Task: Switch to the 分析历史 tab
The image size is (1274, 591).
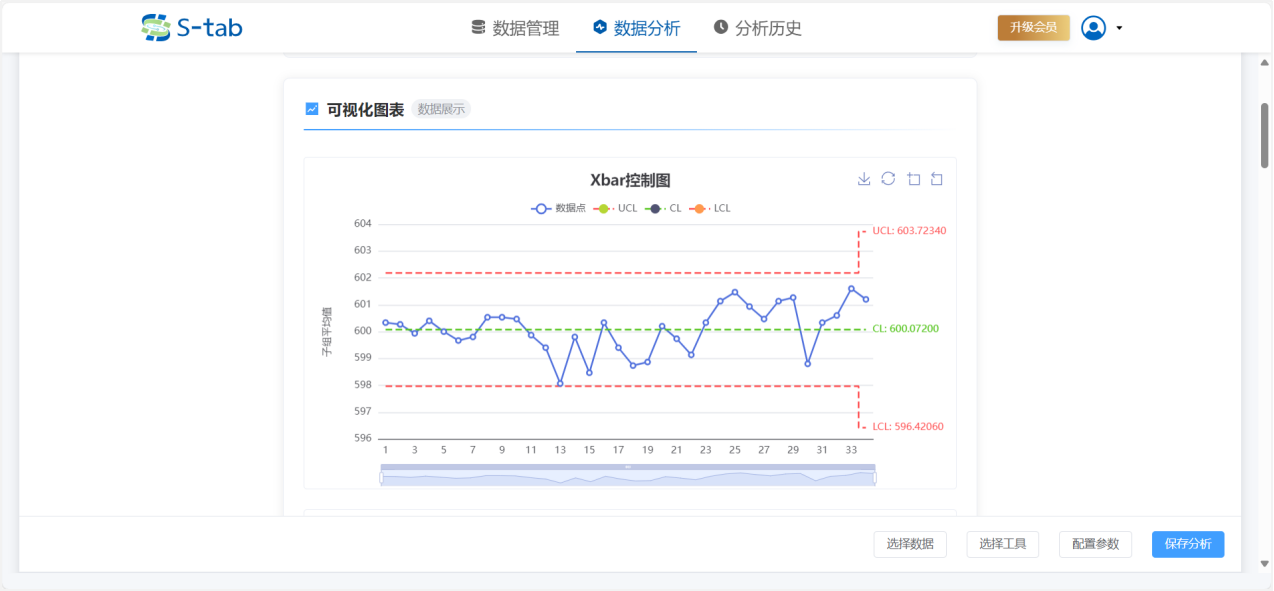Action: [x=757, y=28]
